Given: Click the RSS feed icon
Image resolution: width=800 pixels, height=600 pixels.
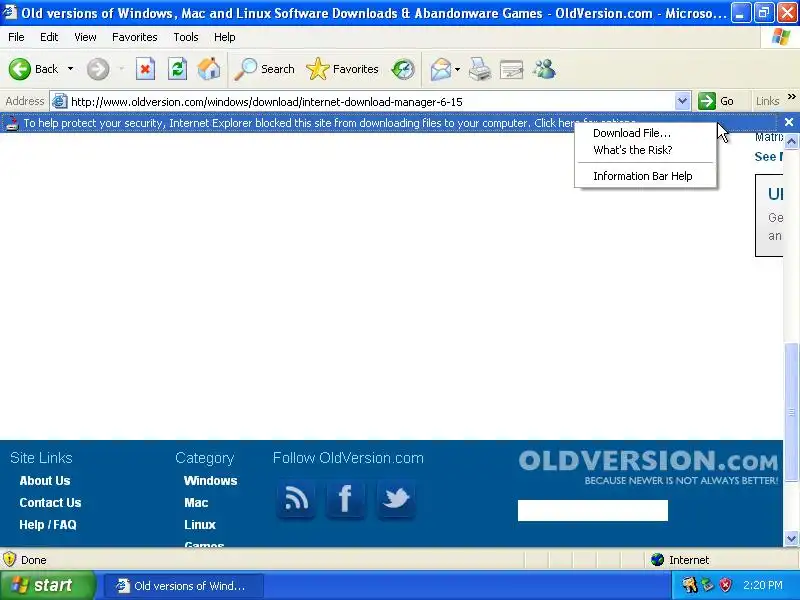Looking at the screenshot, I should [296, 498].
